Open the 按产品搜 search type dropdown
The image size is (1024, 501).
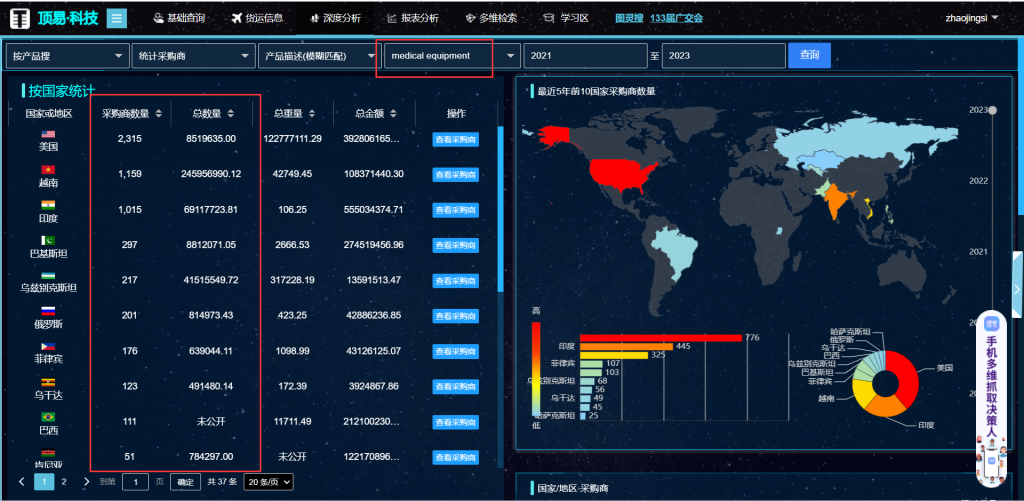67,56
